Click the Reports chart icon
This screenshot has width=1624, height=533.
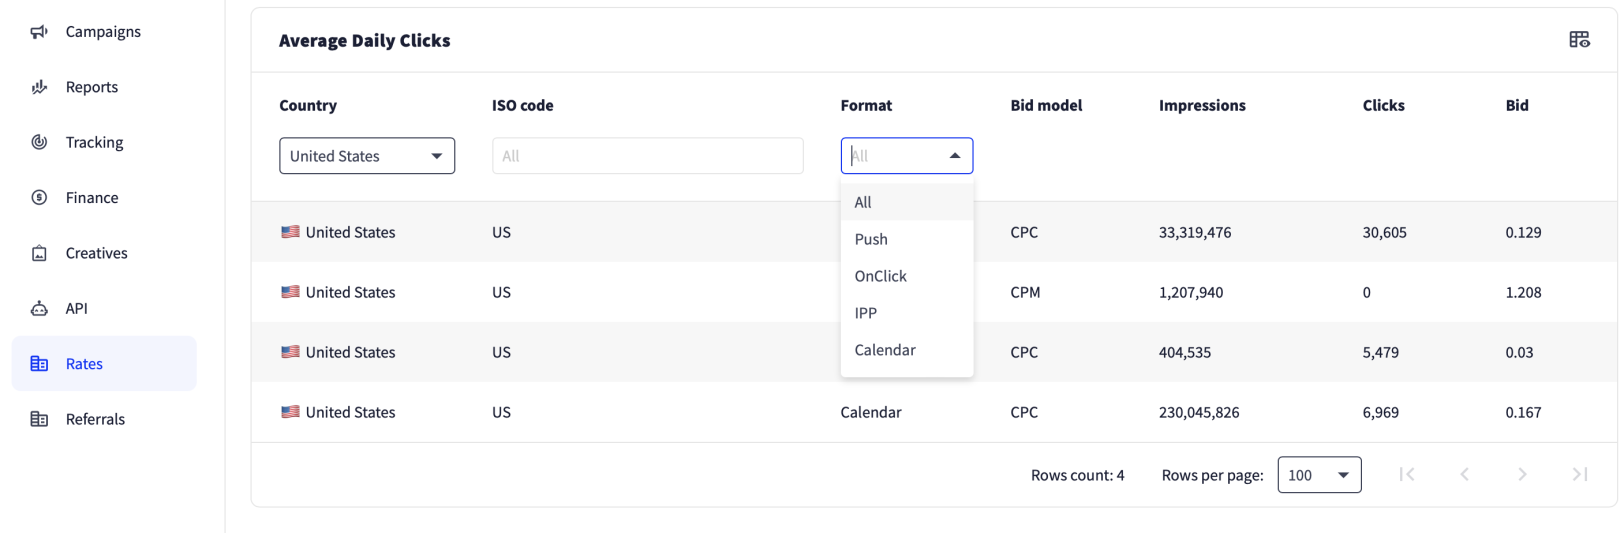[x=39, y=87]
